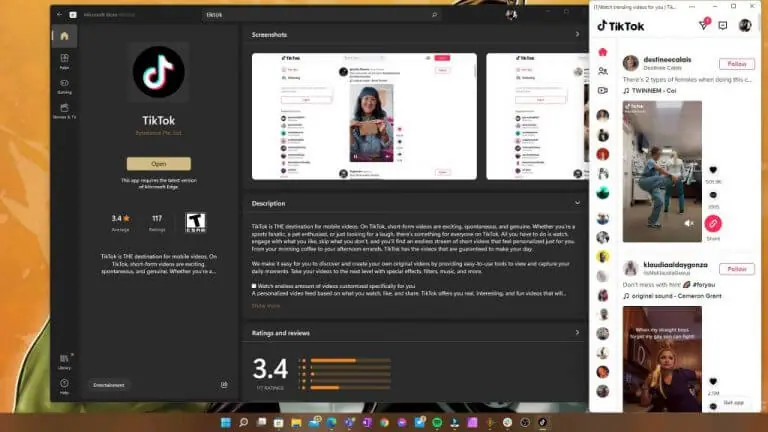Open the Gaming section in Store sidebar
Image resolution: width=768 pixels, height=432 pixels.
coord(64,86)
